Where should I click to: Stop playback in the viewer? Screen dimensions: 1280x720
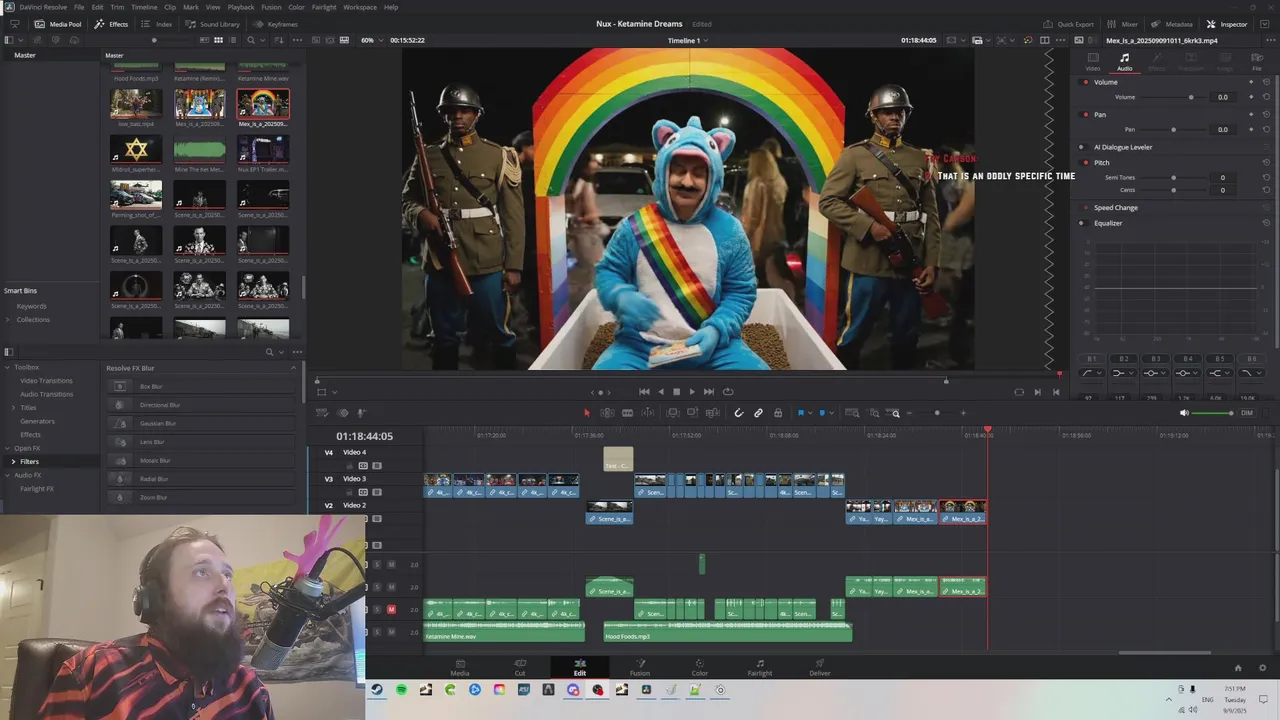point(676,392)
